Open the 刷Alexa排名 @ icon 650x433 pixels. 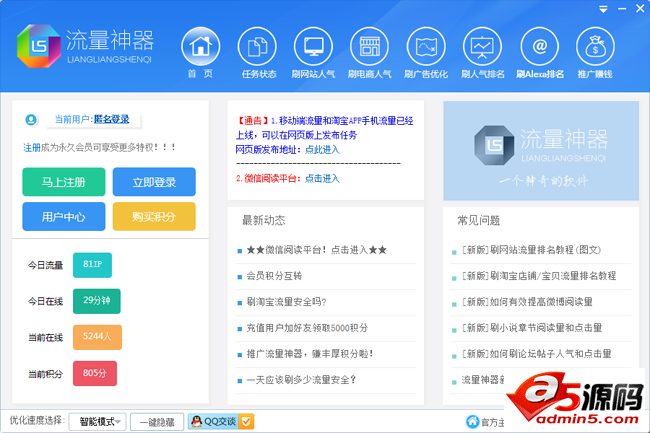(539, 47)
